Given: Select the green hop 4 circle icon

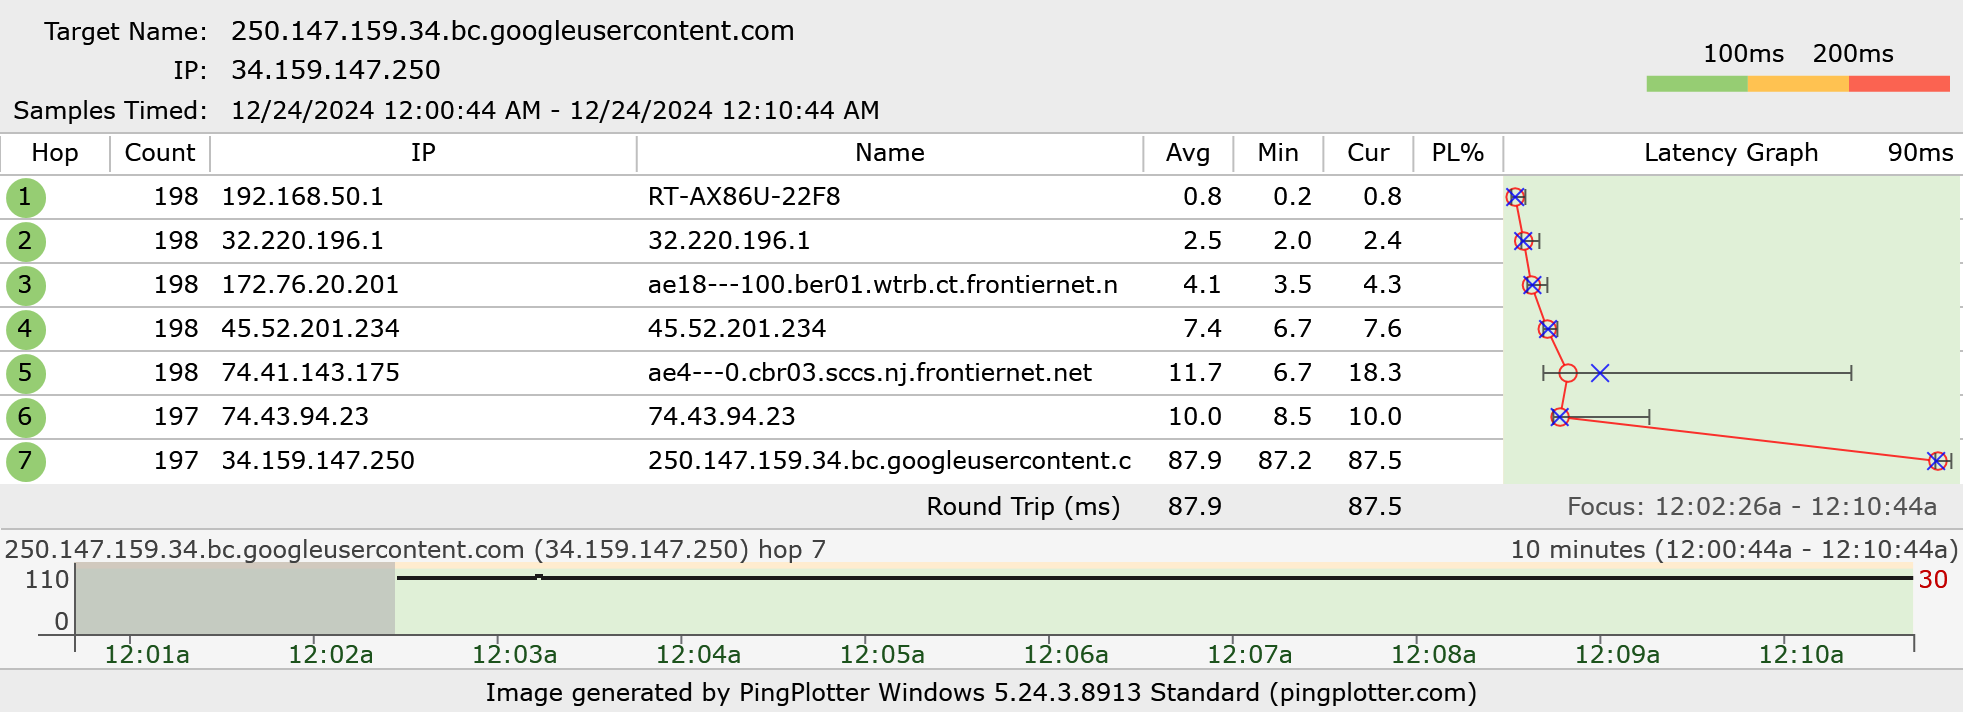Looking at the screenshot, I should tap(25, 329).
